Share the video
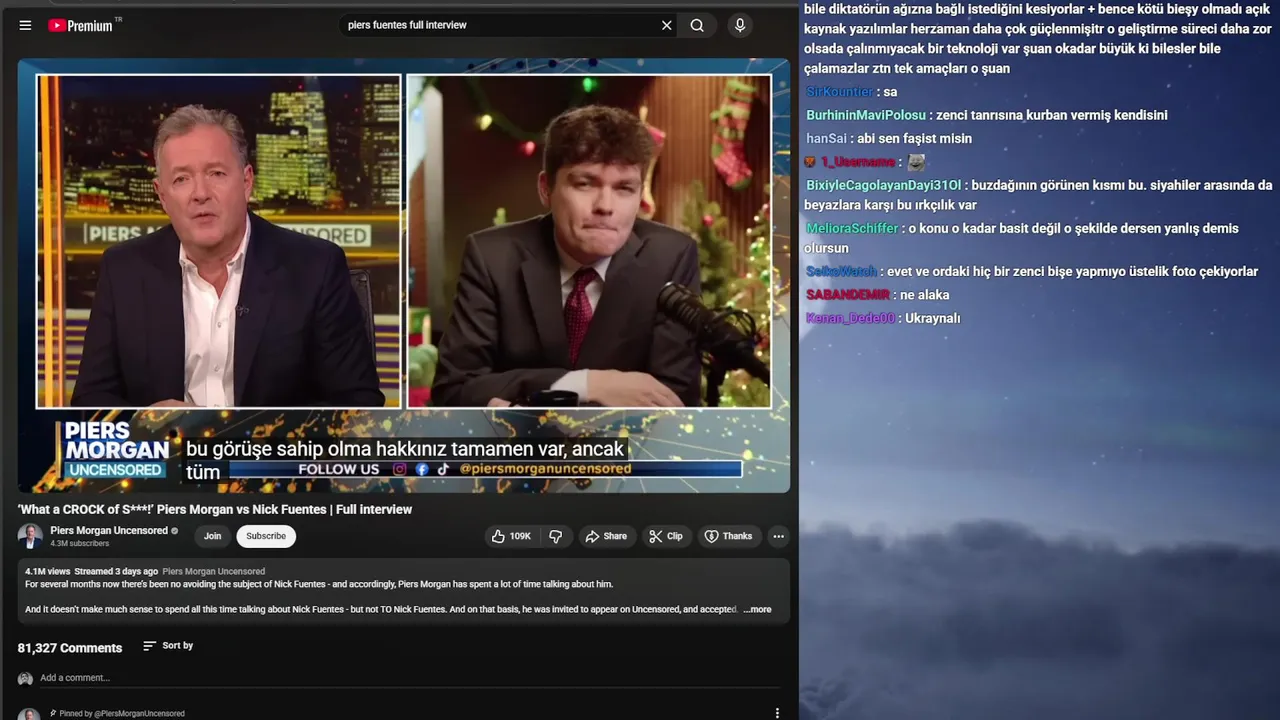 point(606,536)
